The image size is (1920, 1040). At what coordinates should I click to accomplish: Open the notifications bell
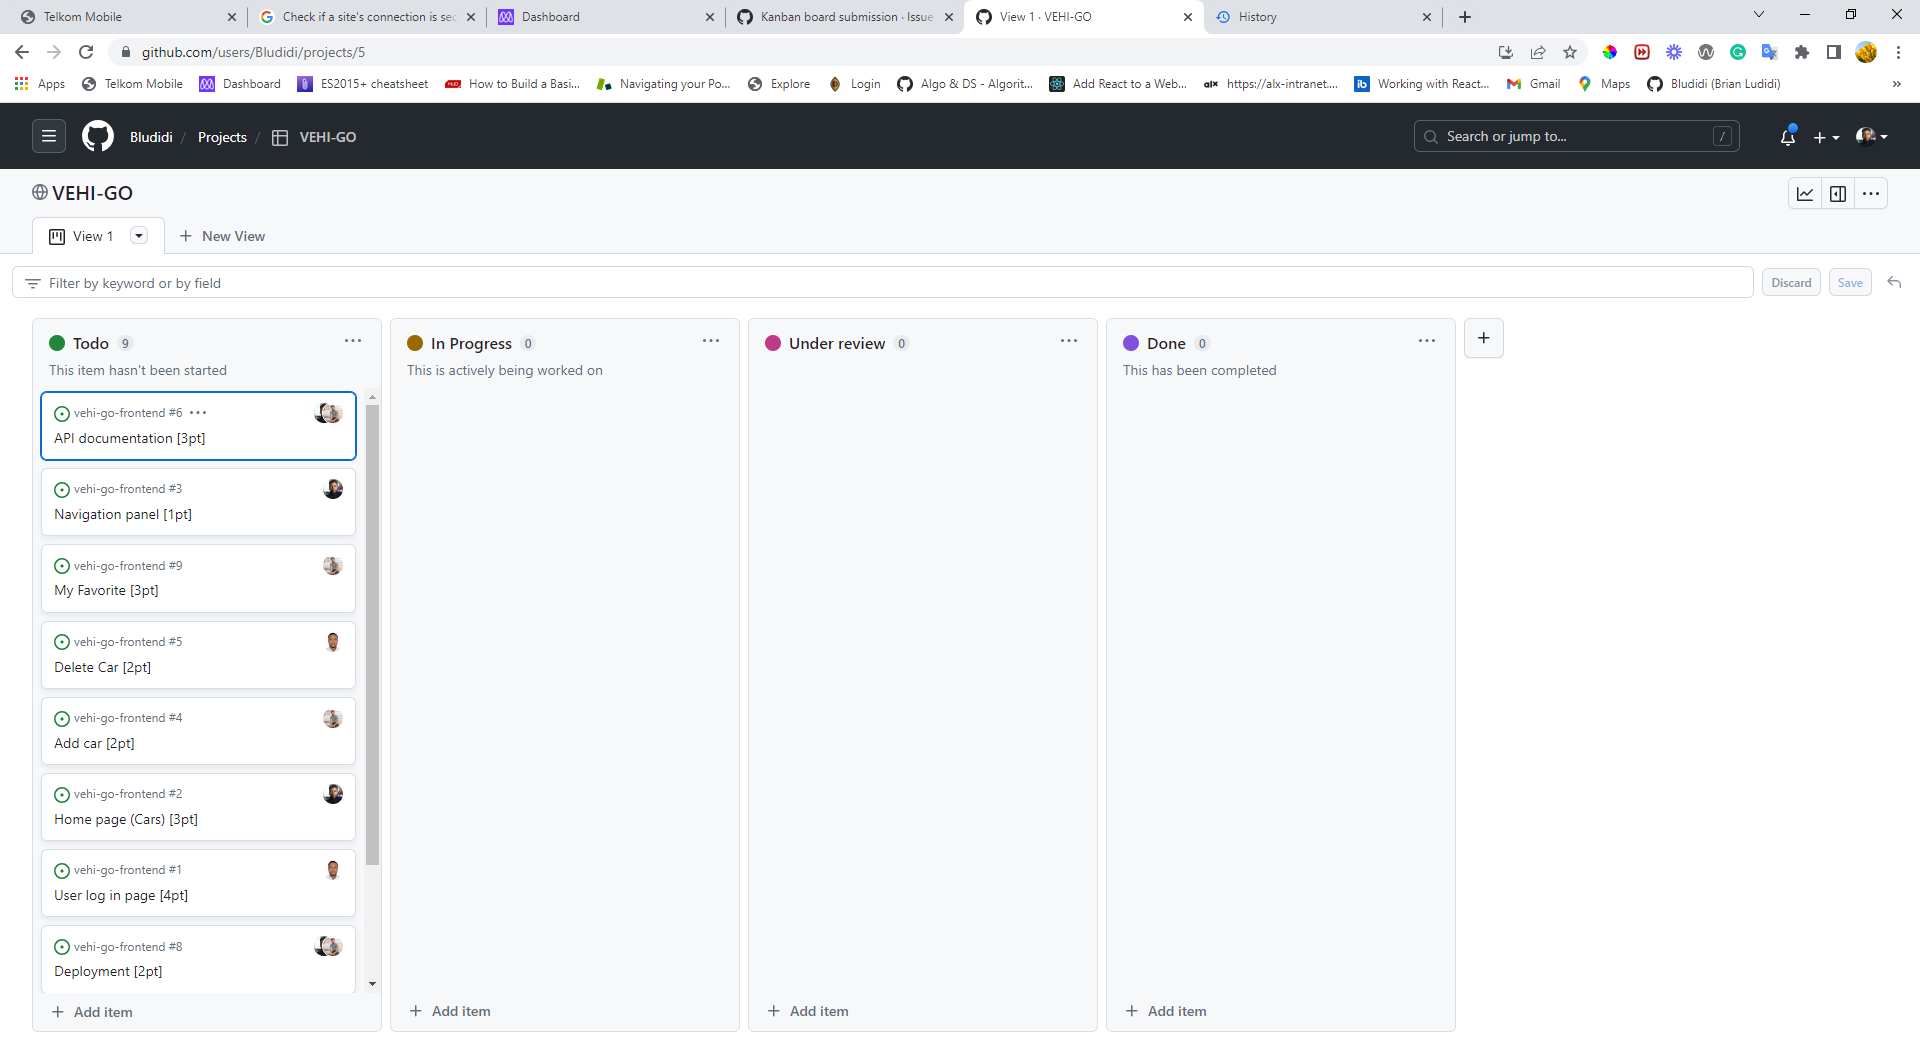tap(1787, 136)
